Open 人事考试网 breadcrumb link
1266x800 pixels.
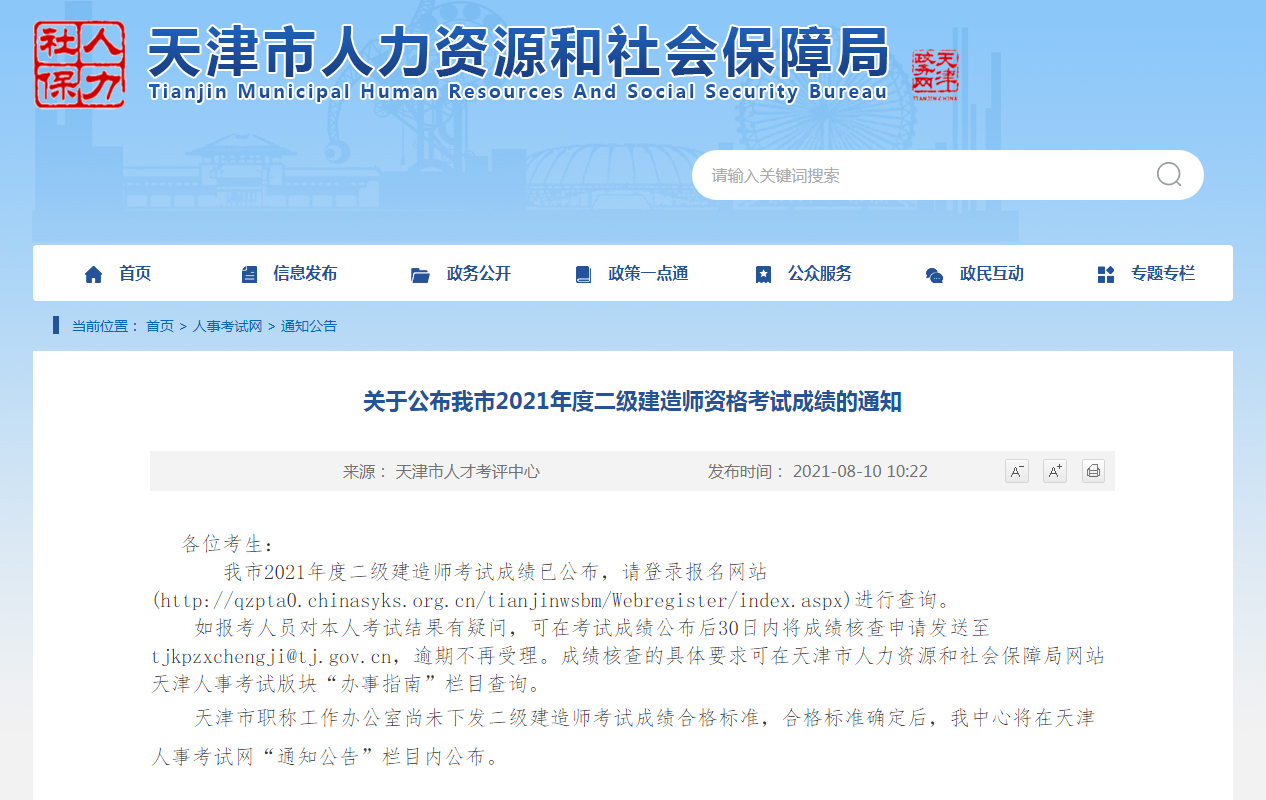coord(228,326)
